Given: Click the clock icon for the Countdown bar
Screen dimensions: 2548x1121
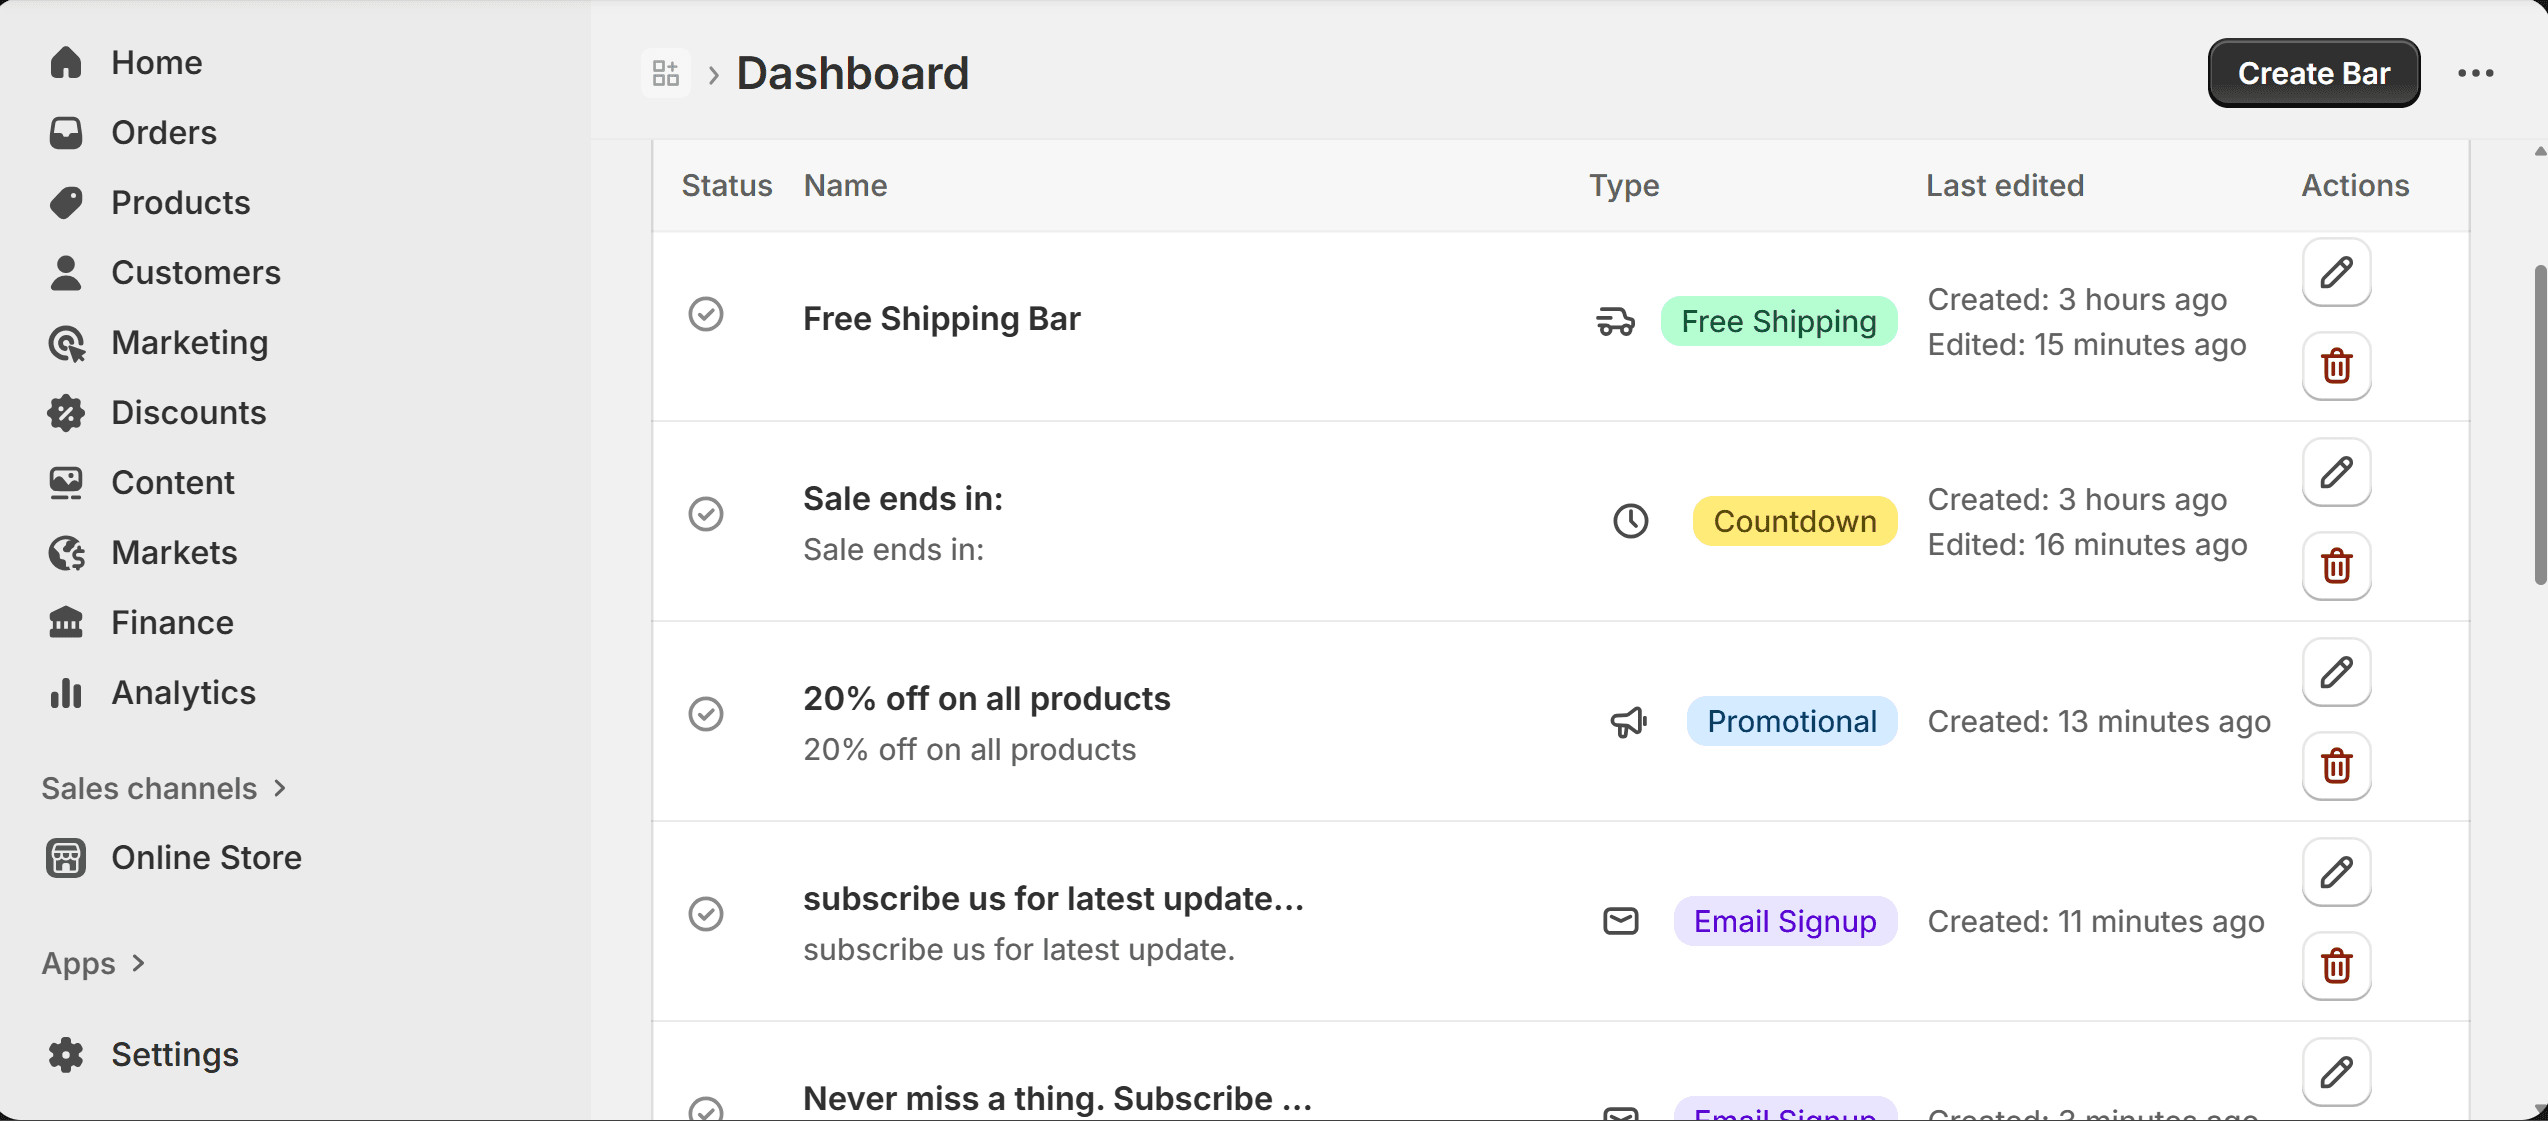Looking at the screenshot, I should [1629, 520].
